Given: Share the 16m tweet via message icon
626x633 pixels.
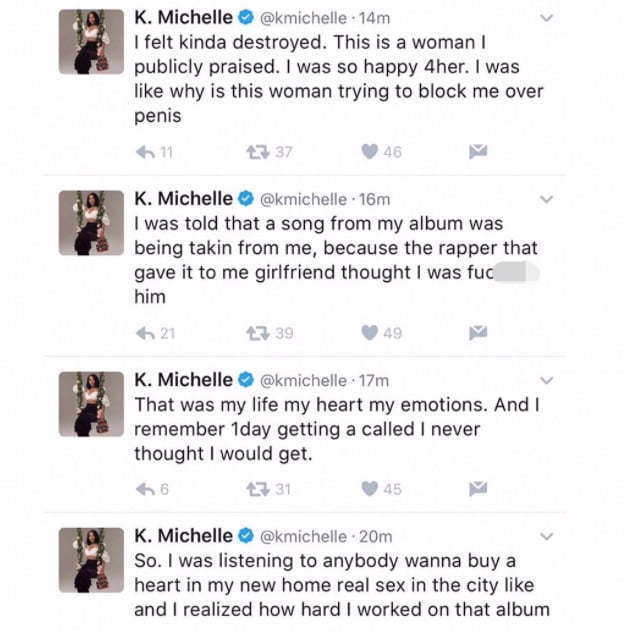Looking at the screenshot, I should coord(478,333).
